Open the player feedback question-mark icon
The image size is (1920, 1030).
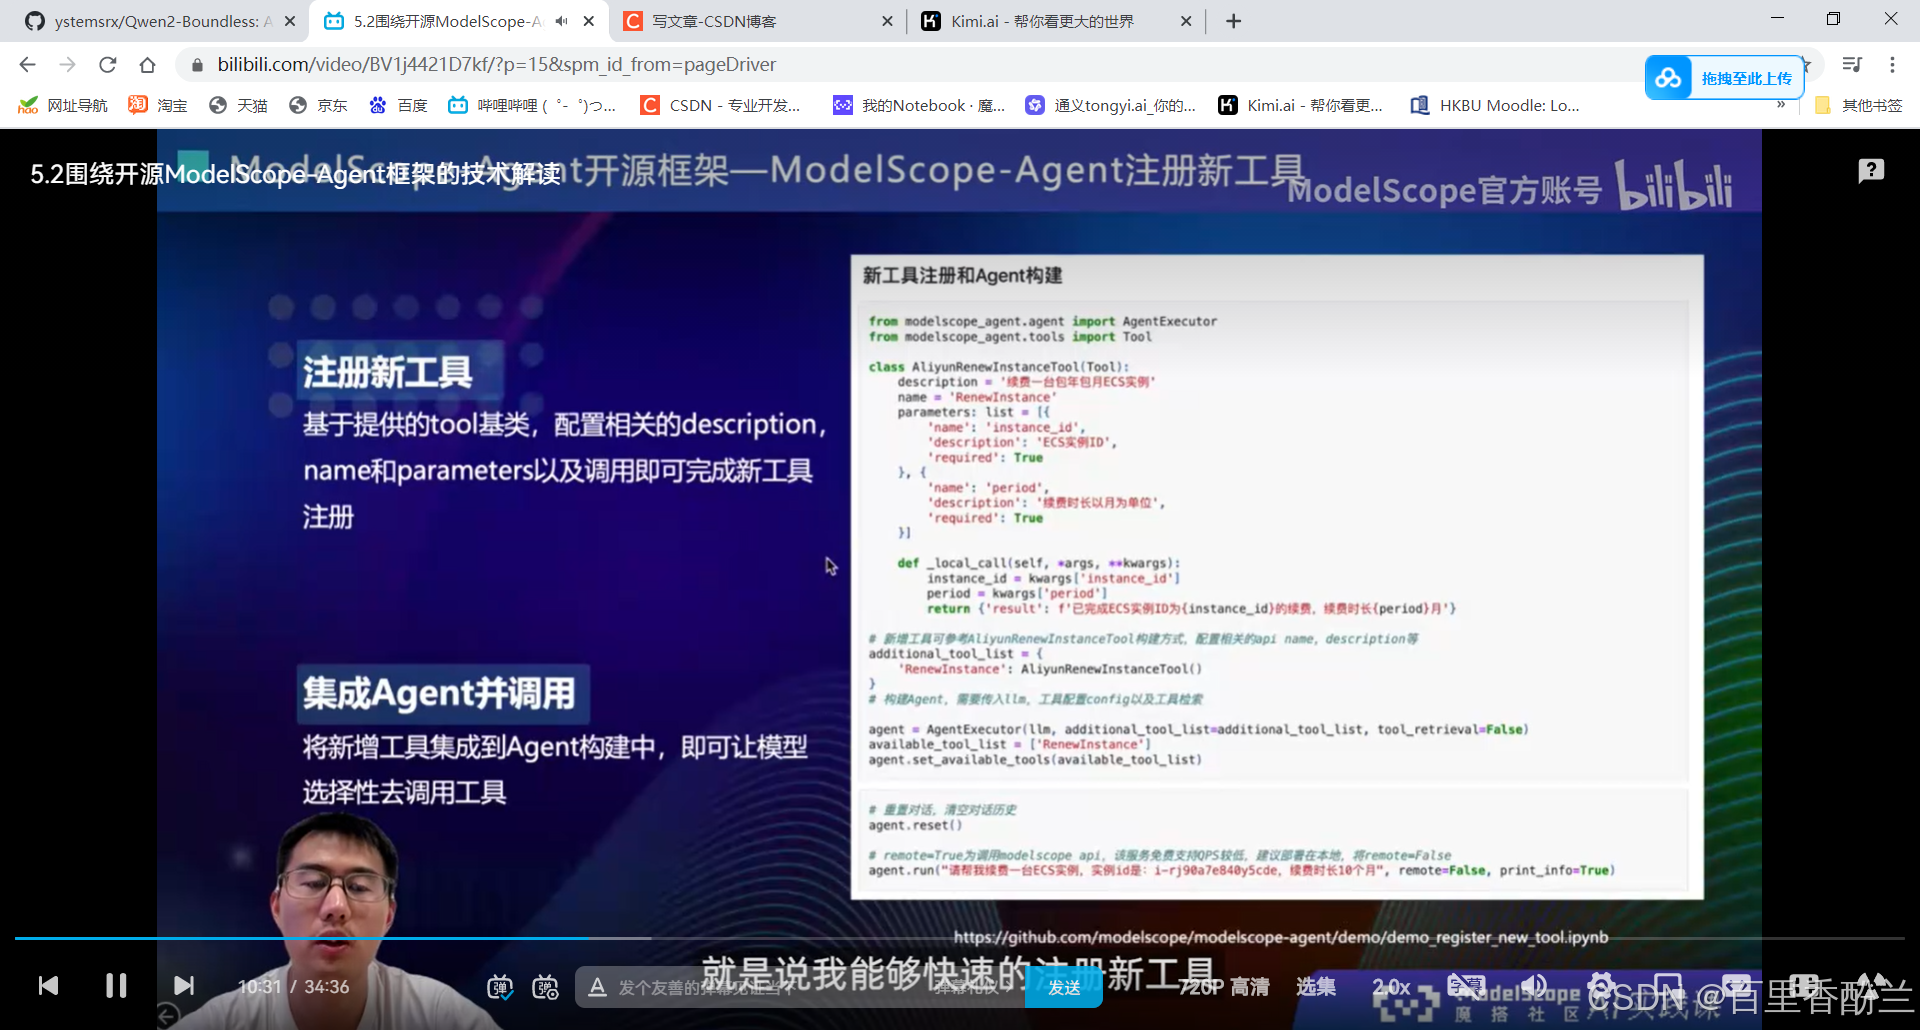[x=1871, y=171]
